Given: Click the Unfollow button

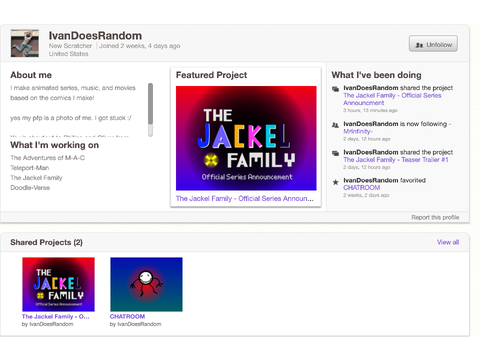Looking at the screenshot, I should [x=433, y=44].
